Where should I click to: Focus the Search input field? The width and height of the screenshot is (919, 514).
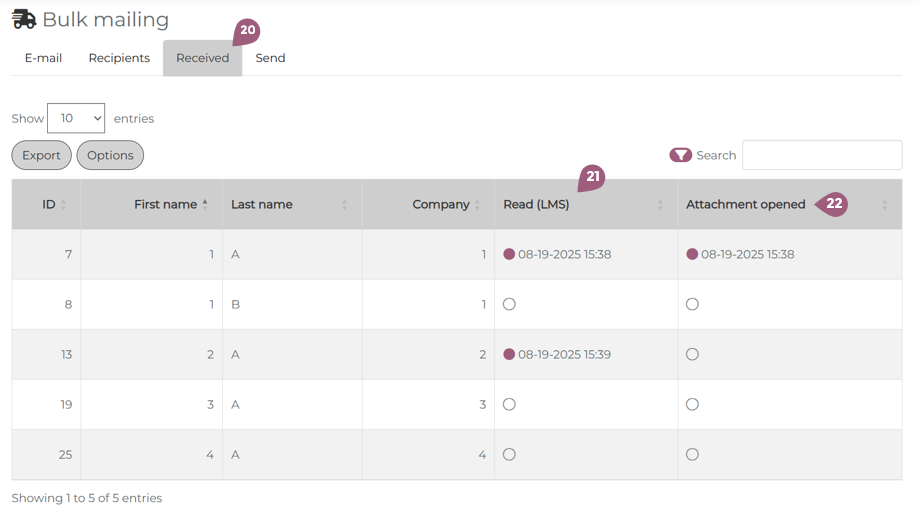[821, 155]
